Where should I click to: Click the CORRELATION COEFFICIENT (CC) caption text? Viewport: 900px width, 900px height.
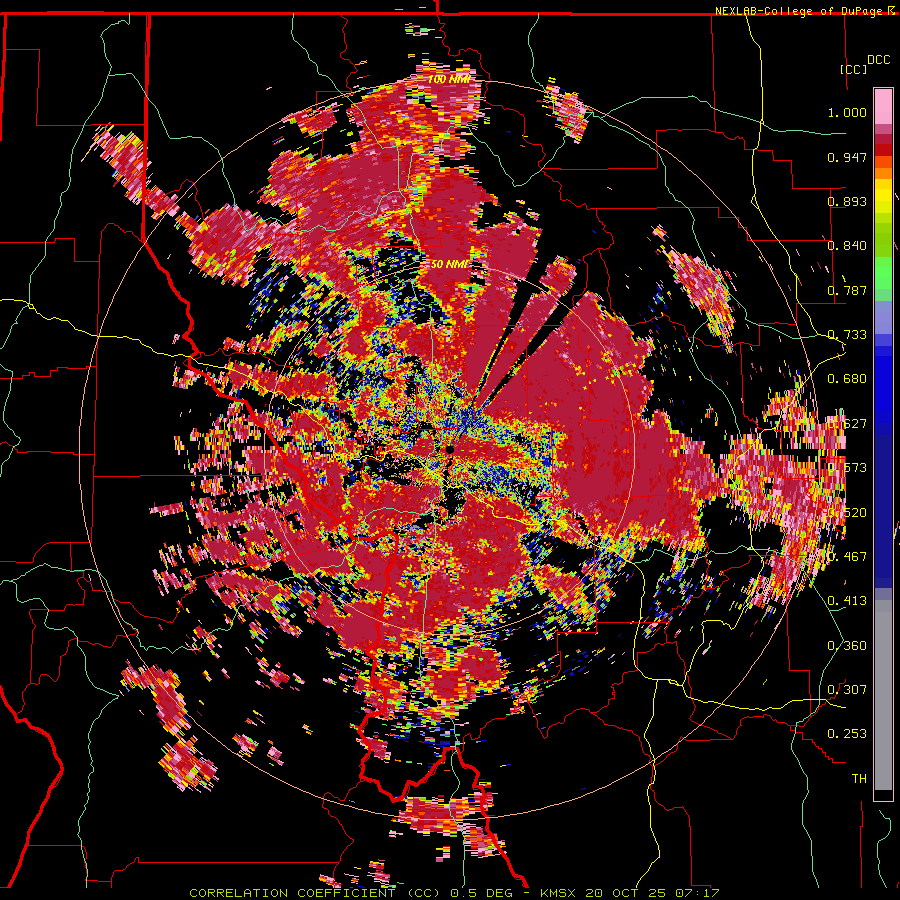[315, 893]
